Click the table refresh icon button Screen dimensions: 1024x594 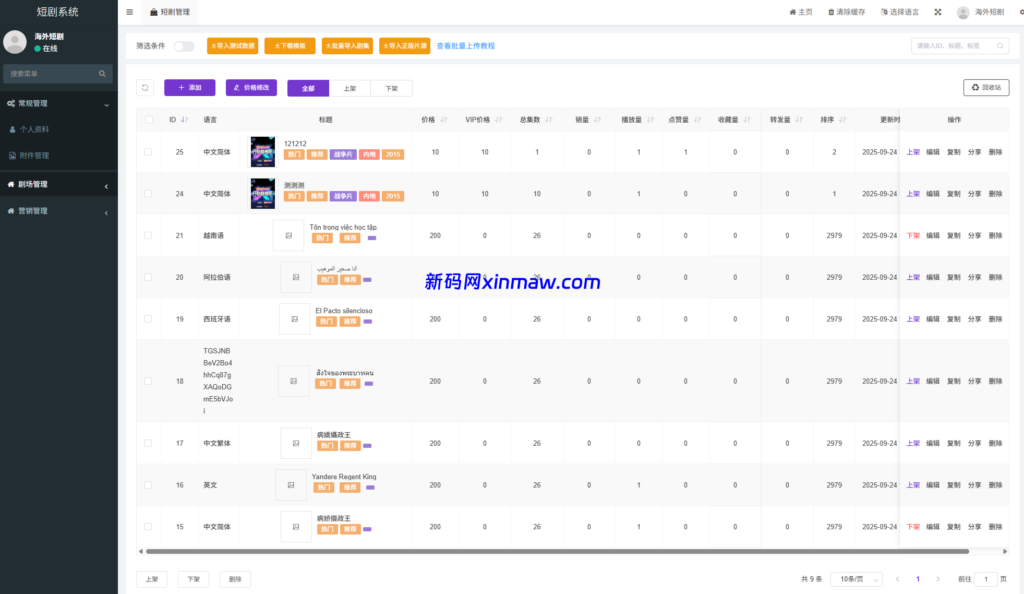(145, 88)
